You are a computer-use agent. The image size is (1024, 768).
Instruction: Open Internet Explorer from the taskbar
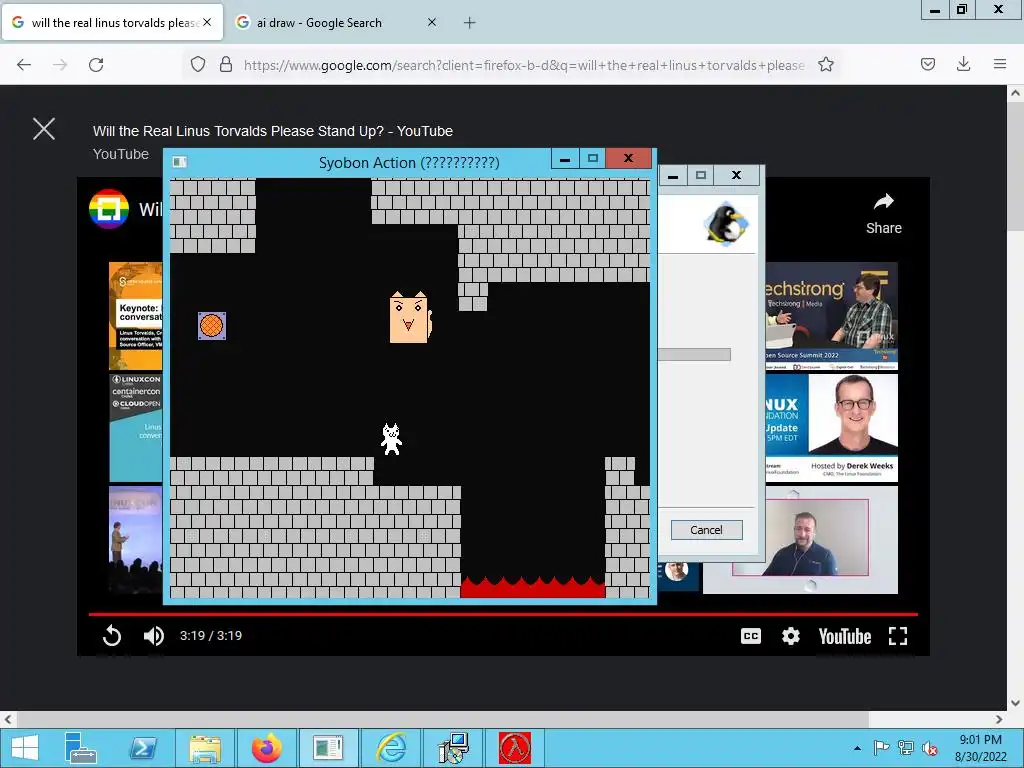tap(391, 748)
